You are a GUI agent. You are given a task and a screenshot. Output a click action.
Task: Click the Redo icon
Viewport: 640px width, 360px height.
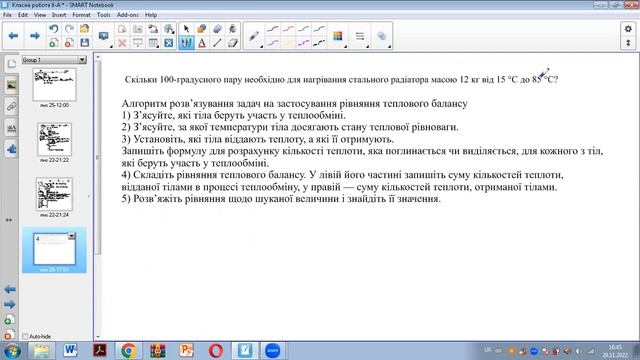pos(69,29)
